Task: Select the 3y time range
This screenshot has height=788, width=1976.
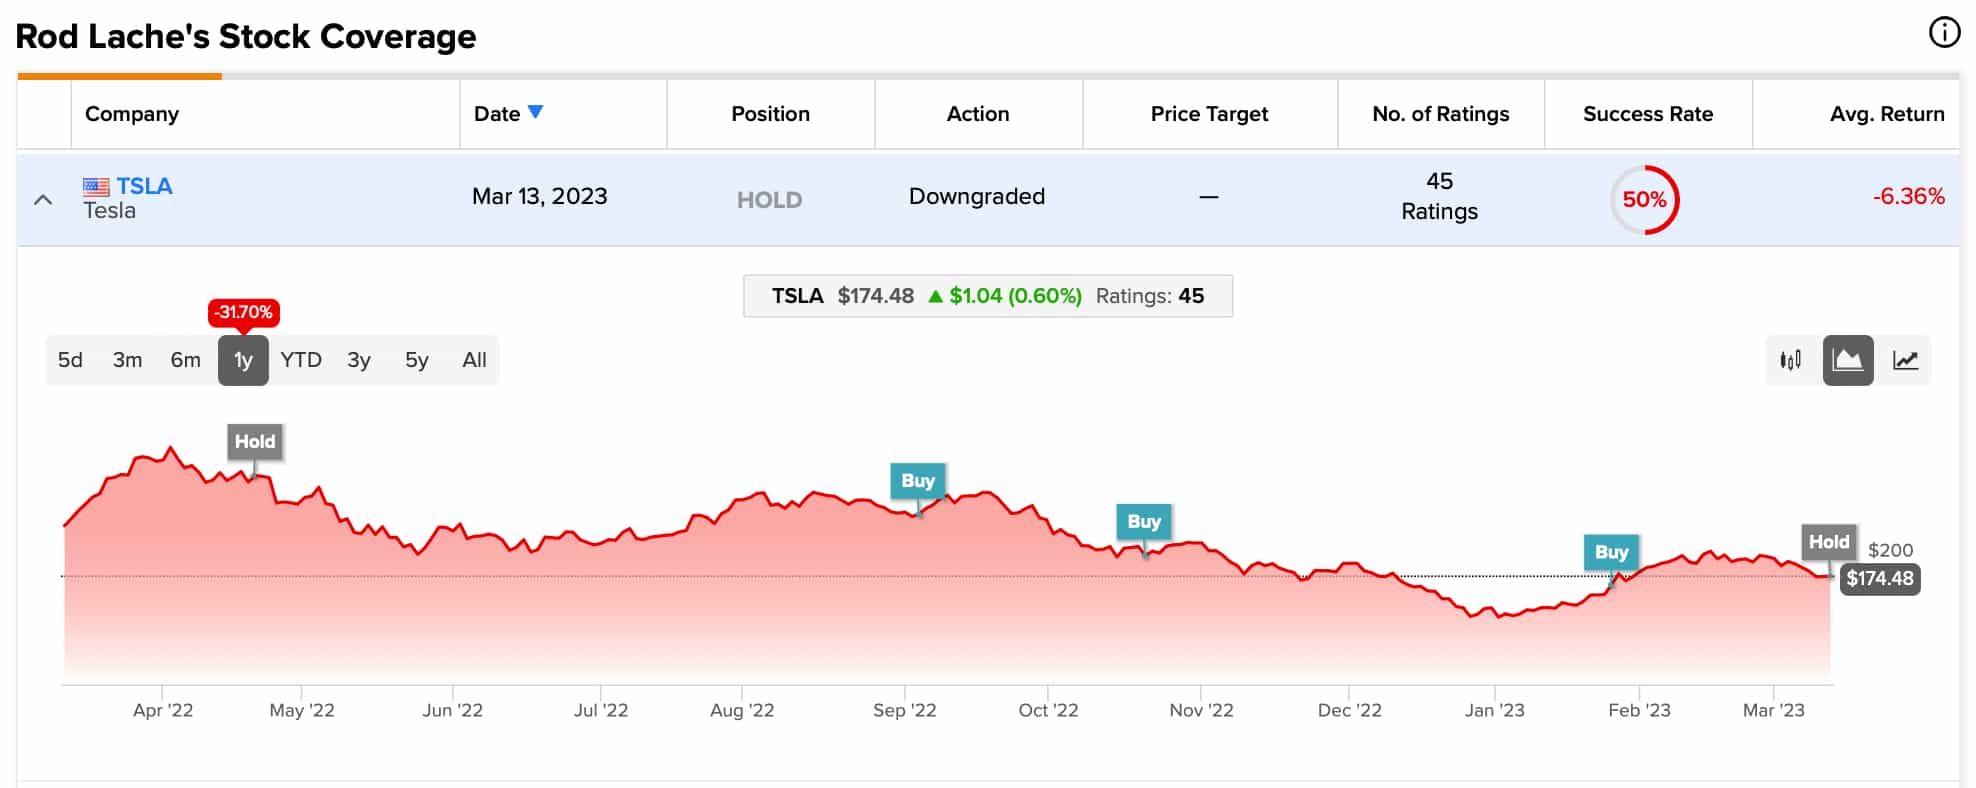Action: tap(359, 360)
